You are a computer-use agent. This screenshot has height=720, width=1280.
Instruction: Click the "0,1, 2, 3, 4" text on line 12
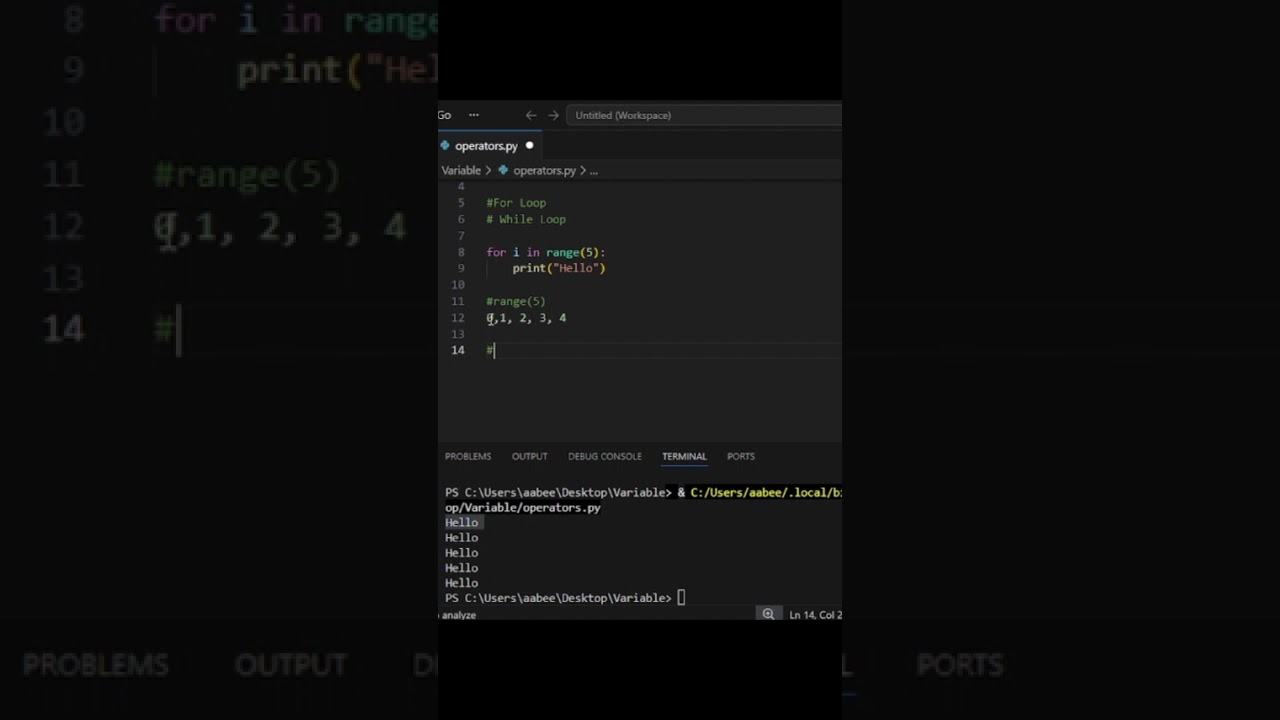pos(526,318)
